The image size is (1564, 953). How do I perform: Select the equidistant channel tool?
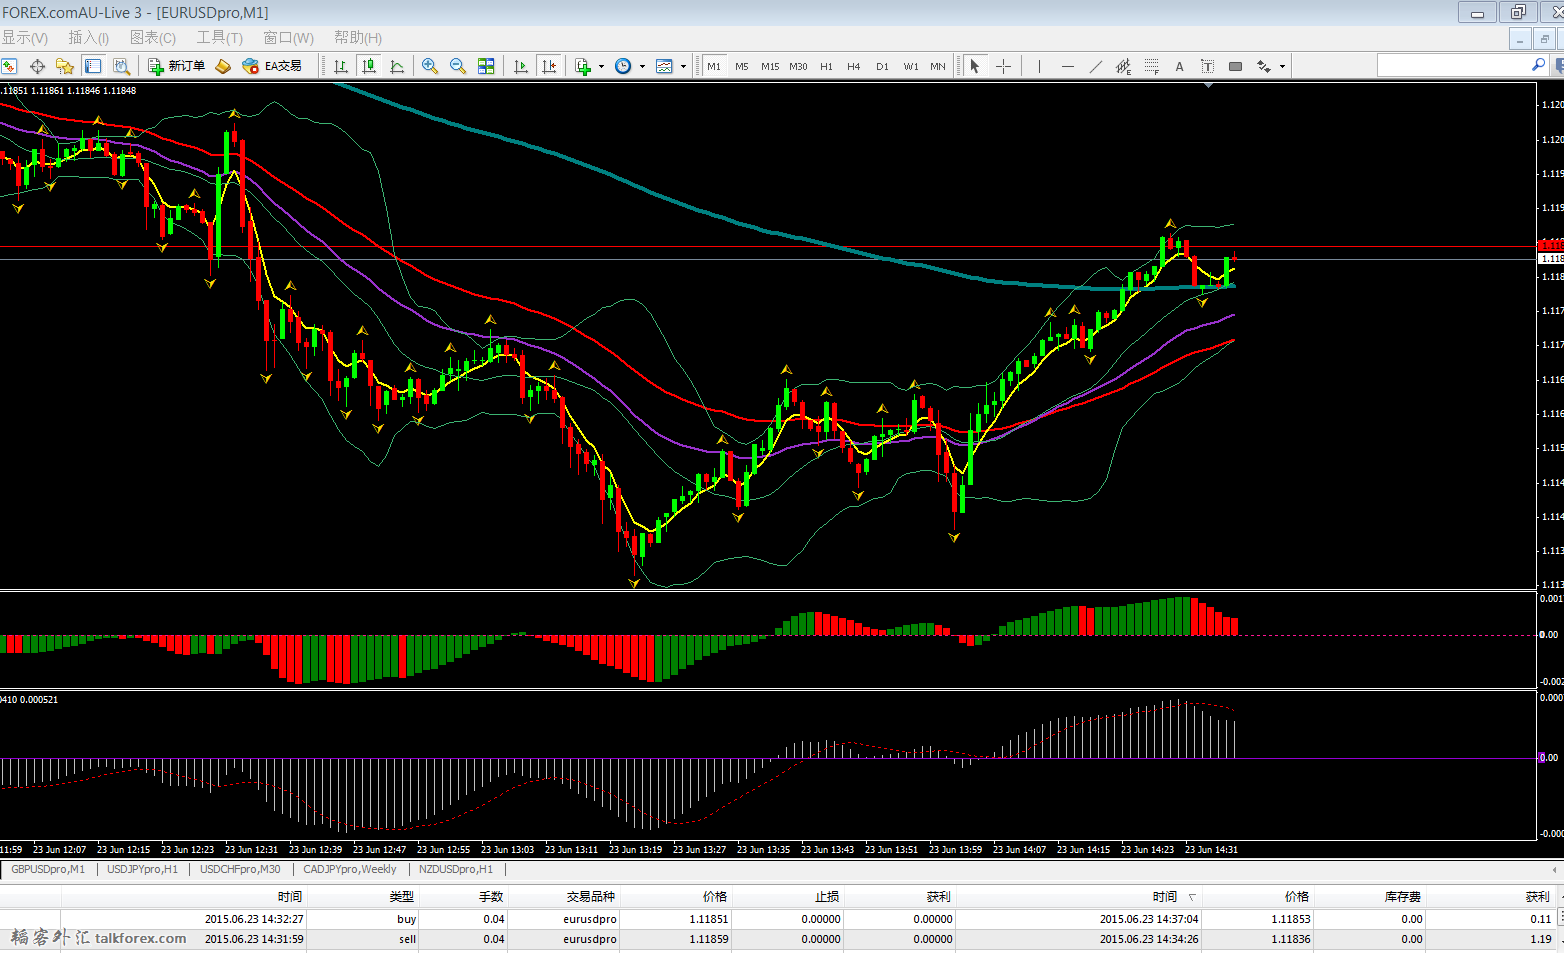pyautogui.click(x=1124, y=66)
